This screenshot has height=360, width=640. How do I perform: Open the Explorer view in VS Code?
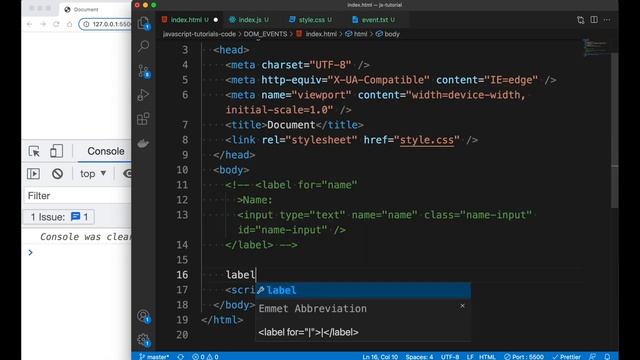(143, 22)
